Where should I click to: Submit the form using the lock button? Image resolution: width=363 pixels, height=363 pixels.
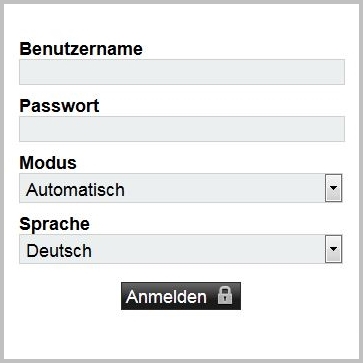(x=181, y=296)
